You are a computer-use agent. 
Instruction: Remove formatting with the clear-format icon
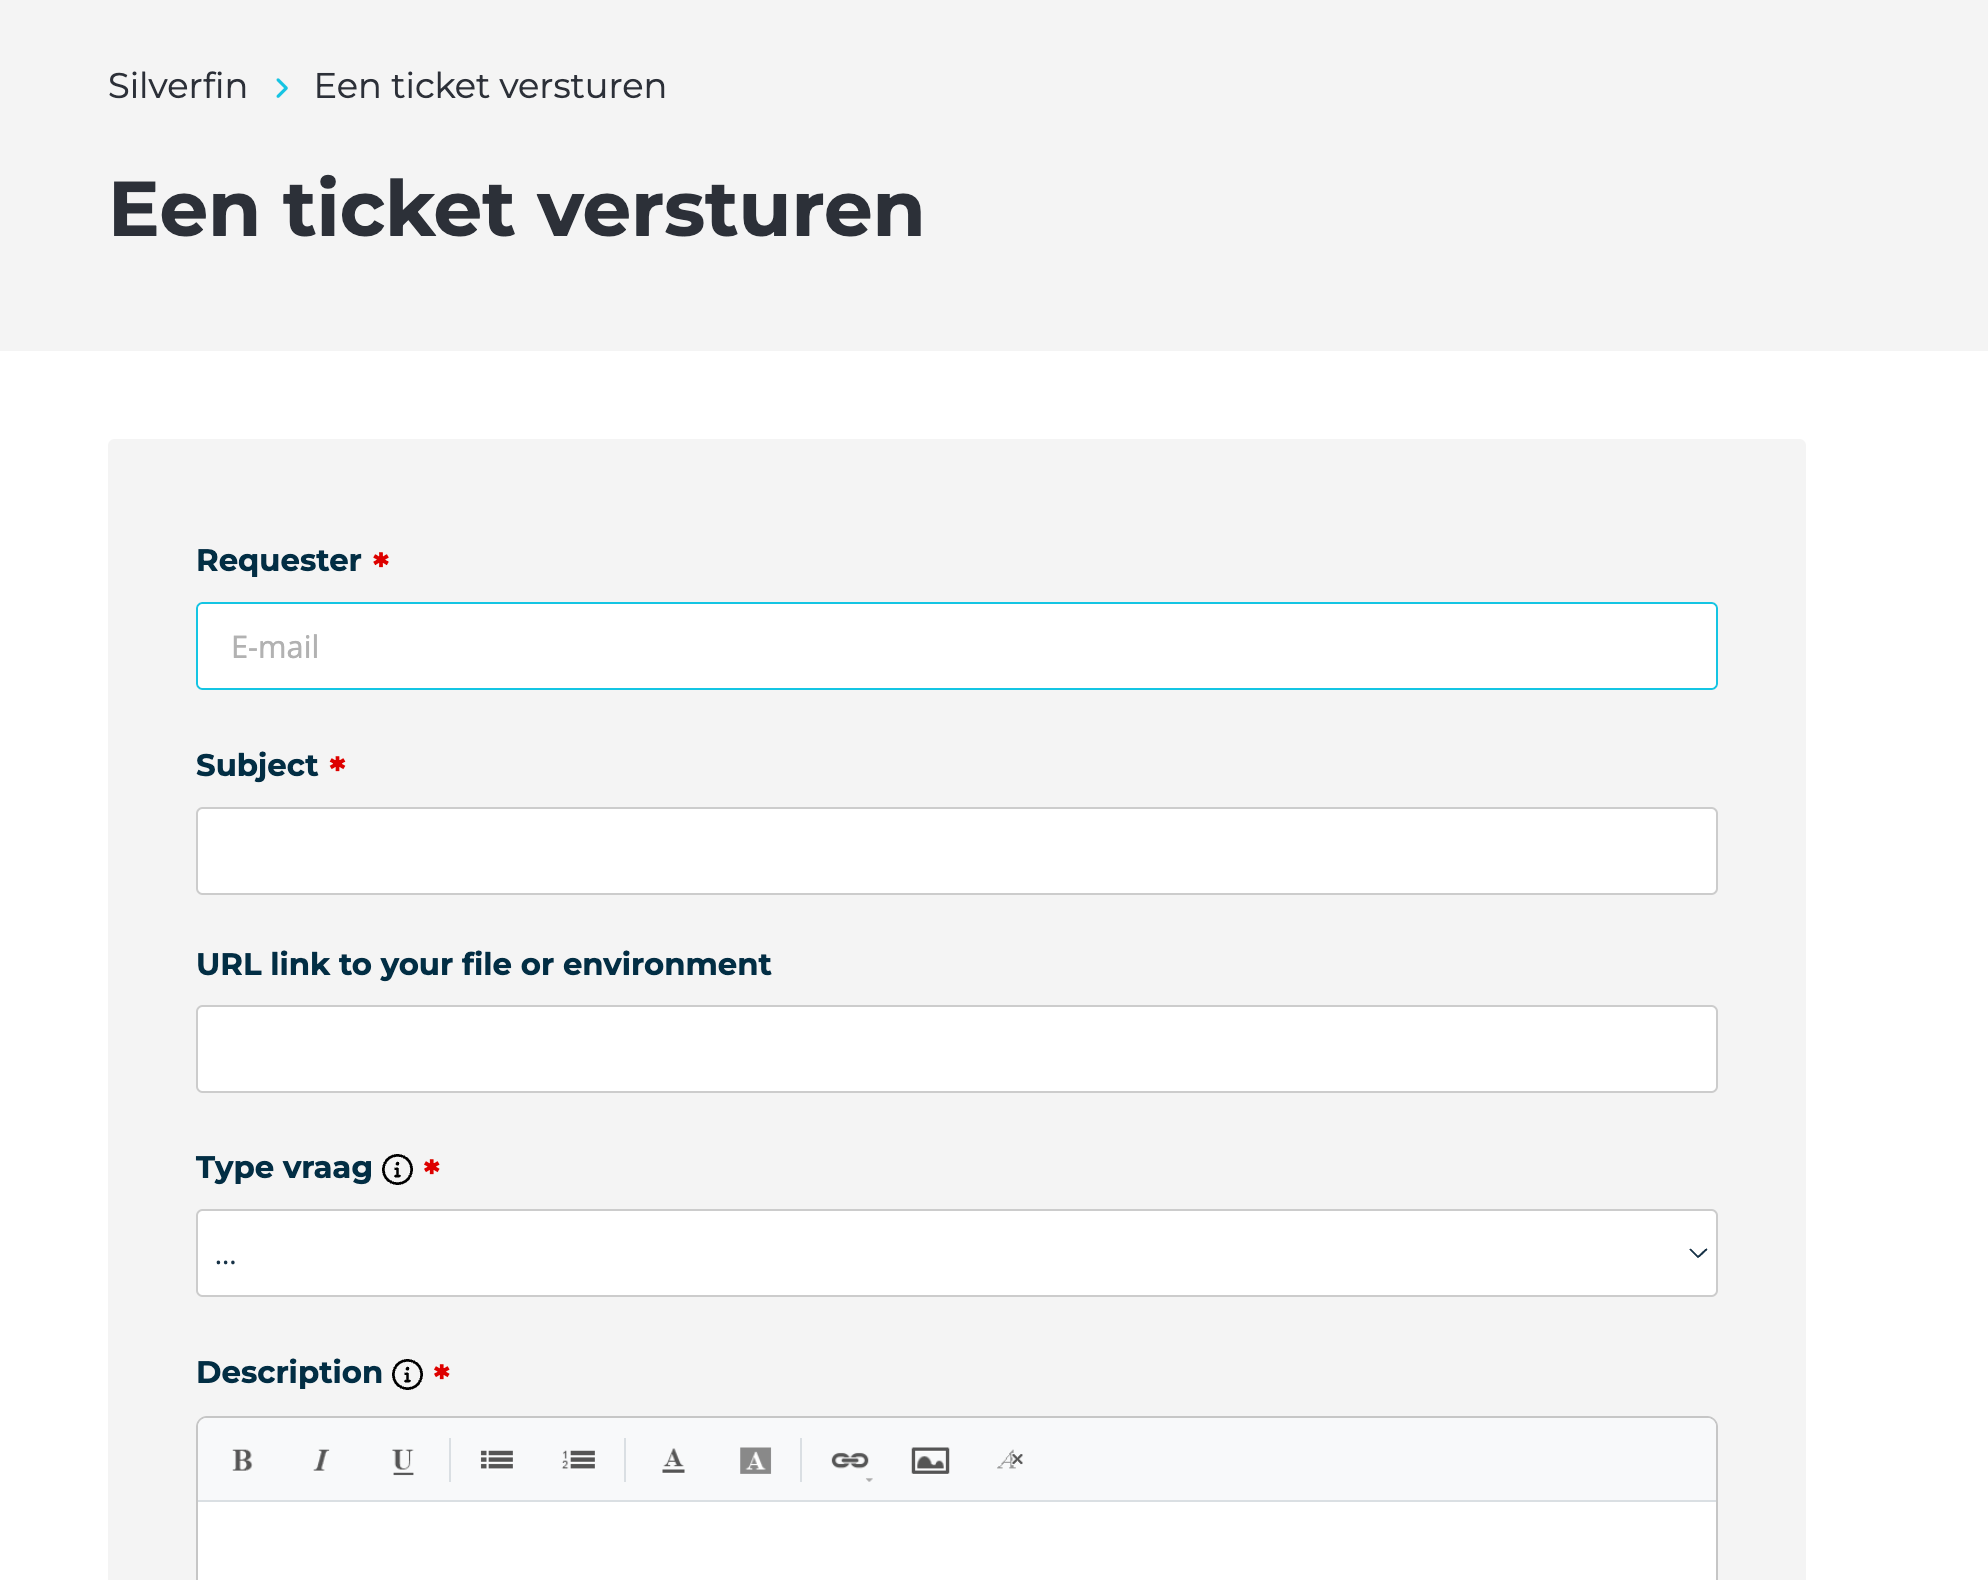tap(1010, 1460)
